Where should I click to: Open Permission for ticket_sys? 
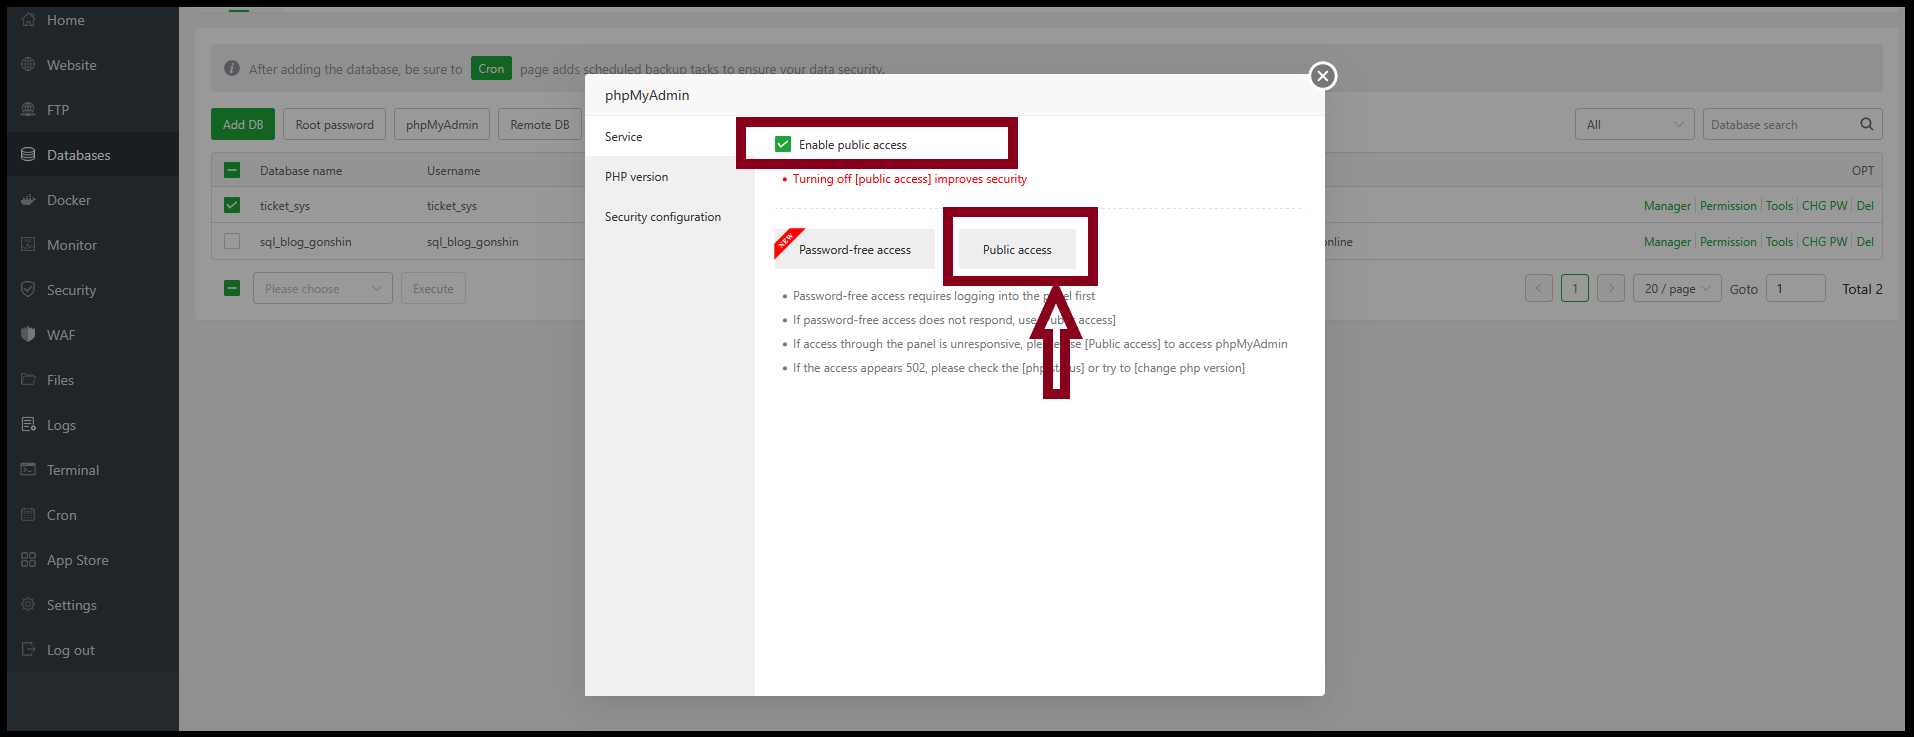pyautogui.click(x=1728, y=206)
